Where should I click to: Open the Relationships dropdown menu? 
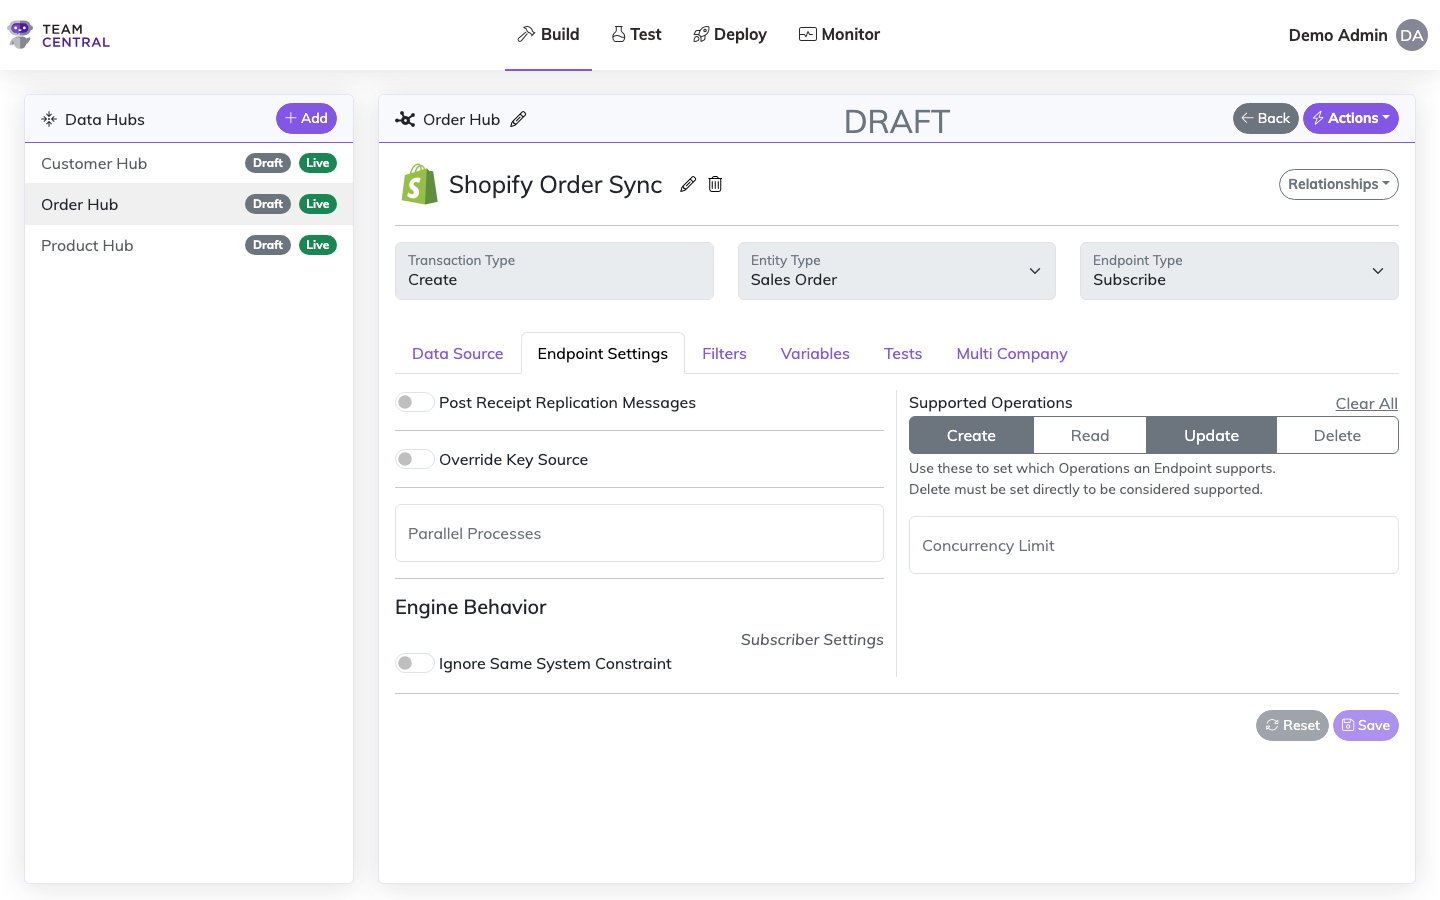(1338, 184)
